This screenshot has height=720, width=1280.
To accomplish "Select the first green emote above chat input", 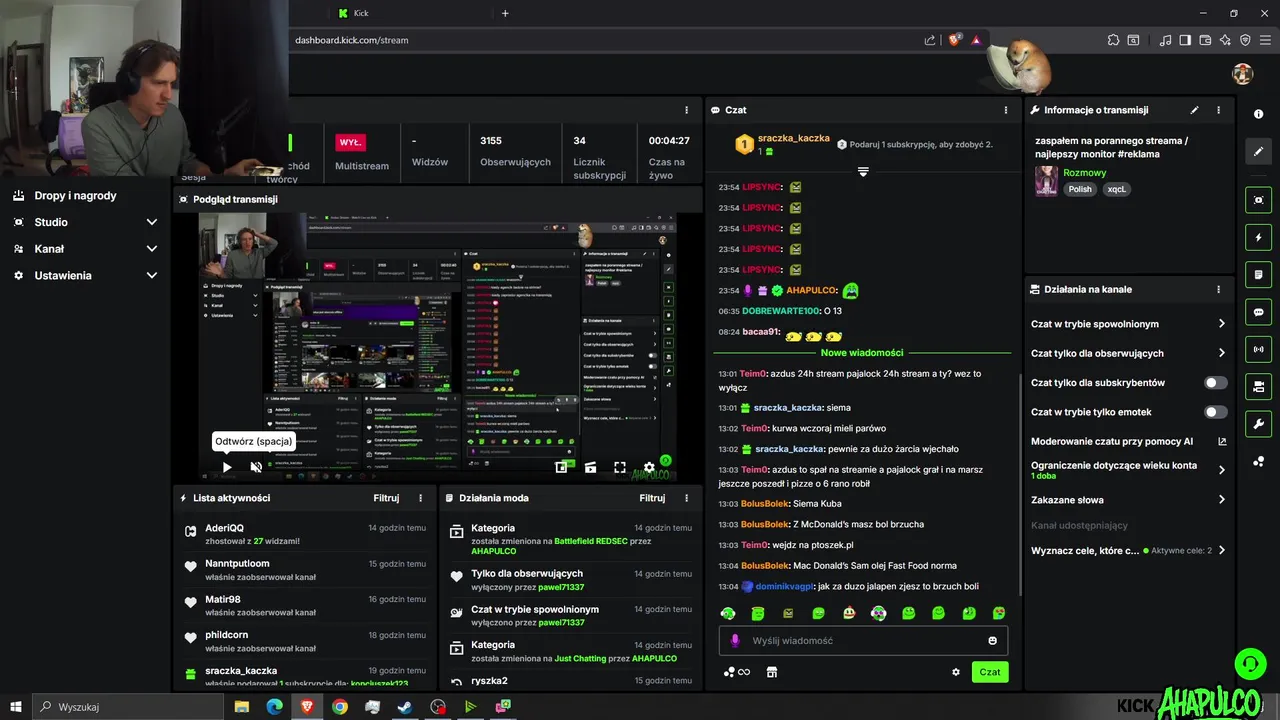I will pyautogui.click(x=728, y=613).
